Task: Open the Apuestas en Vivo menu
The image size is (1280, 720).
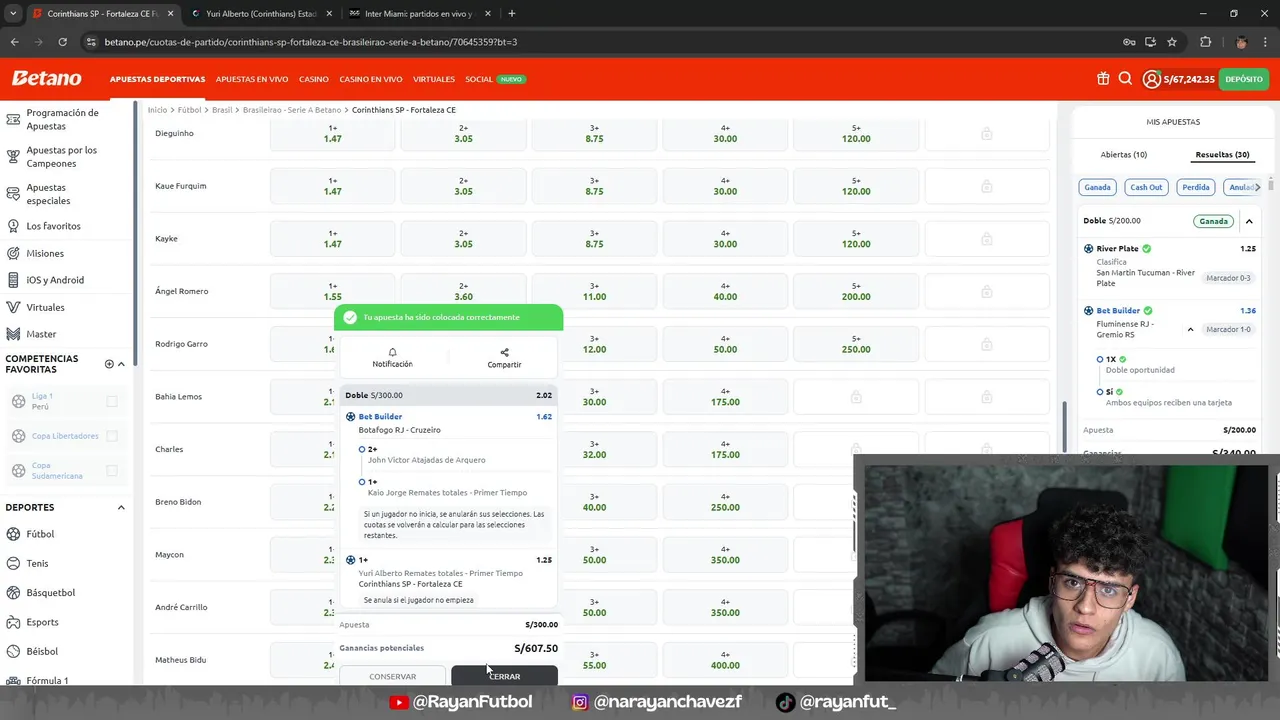Action: 252,79
